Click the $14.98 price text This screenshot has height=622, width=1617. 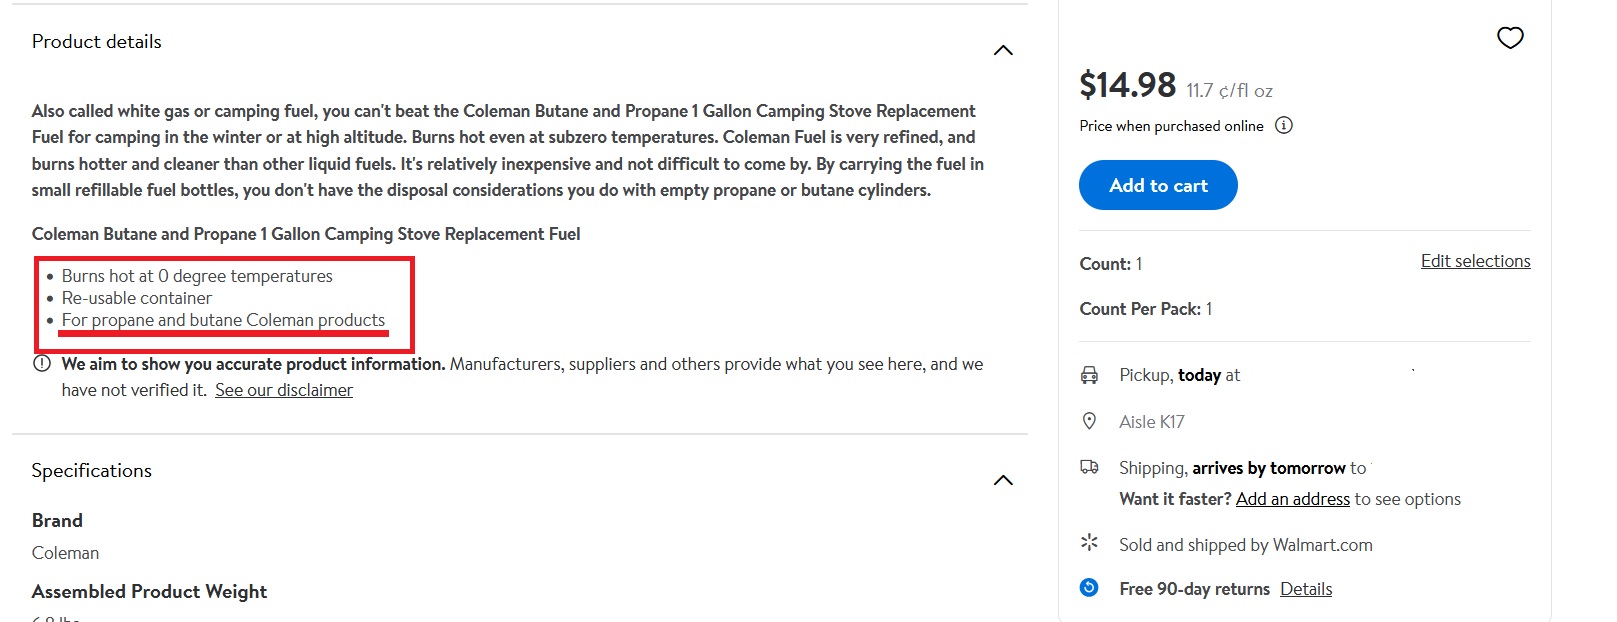1127,85
